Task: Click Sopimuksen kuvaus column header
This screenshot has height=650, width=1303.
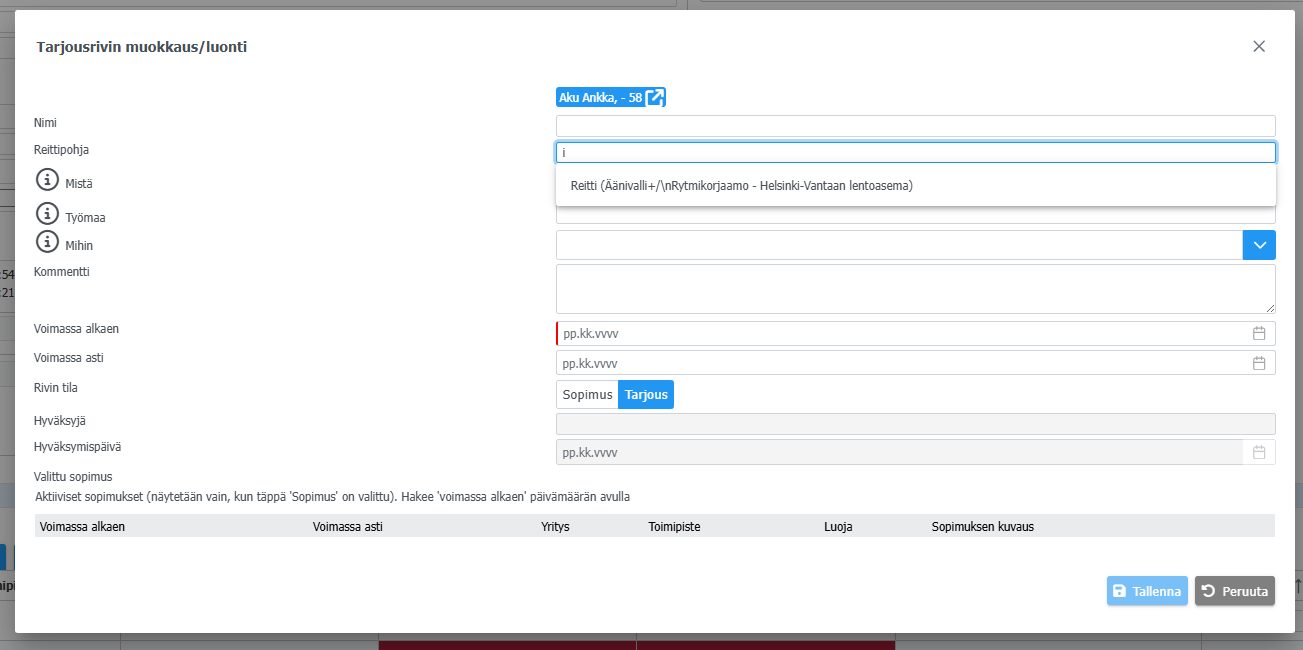Action: 982,526
